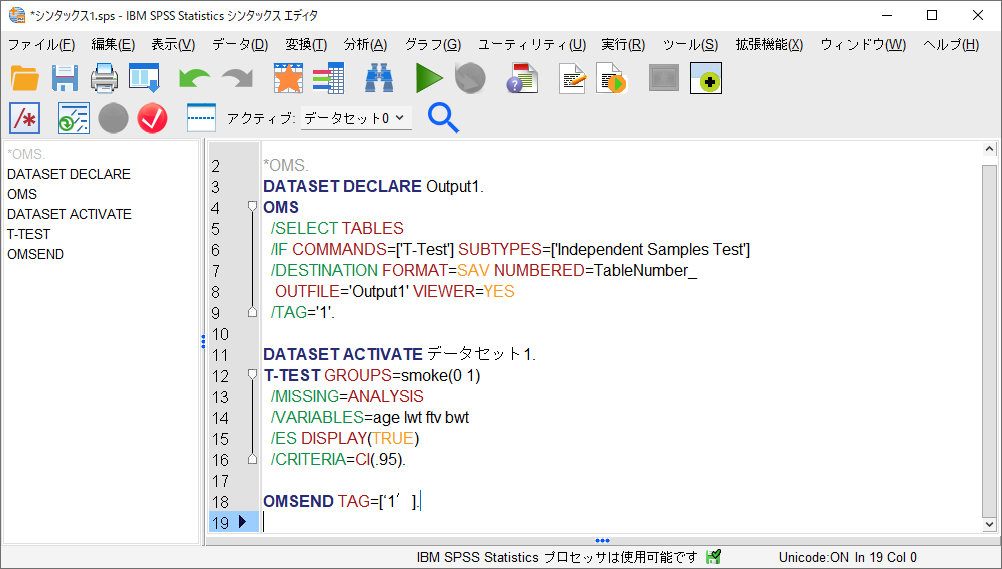This screenshot has width=1002, height=569.
Task: Select DATASET DECLARE in the navigation pane
Action: click(x=68, y=174)
